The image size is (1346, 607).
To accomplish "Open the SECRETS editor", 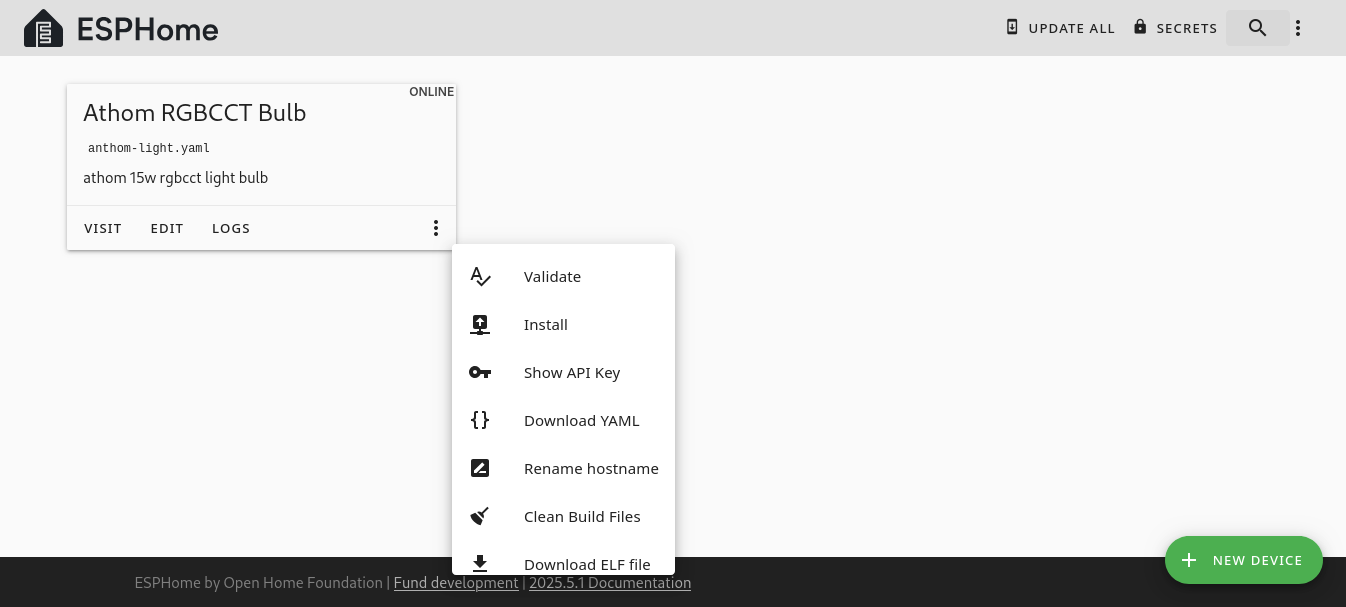I will click(1175, 28).
